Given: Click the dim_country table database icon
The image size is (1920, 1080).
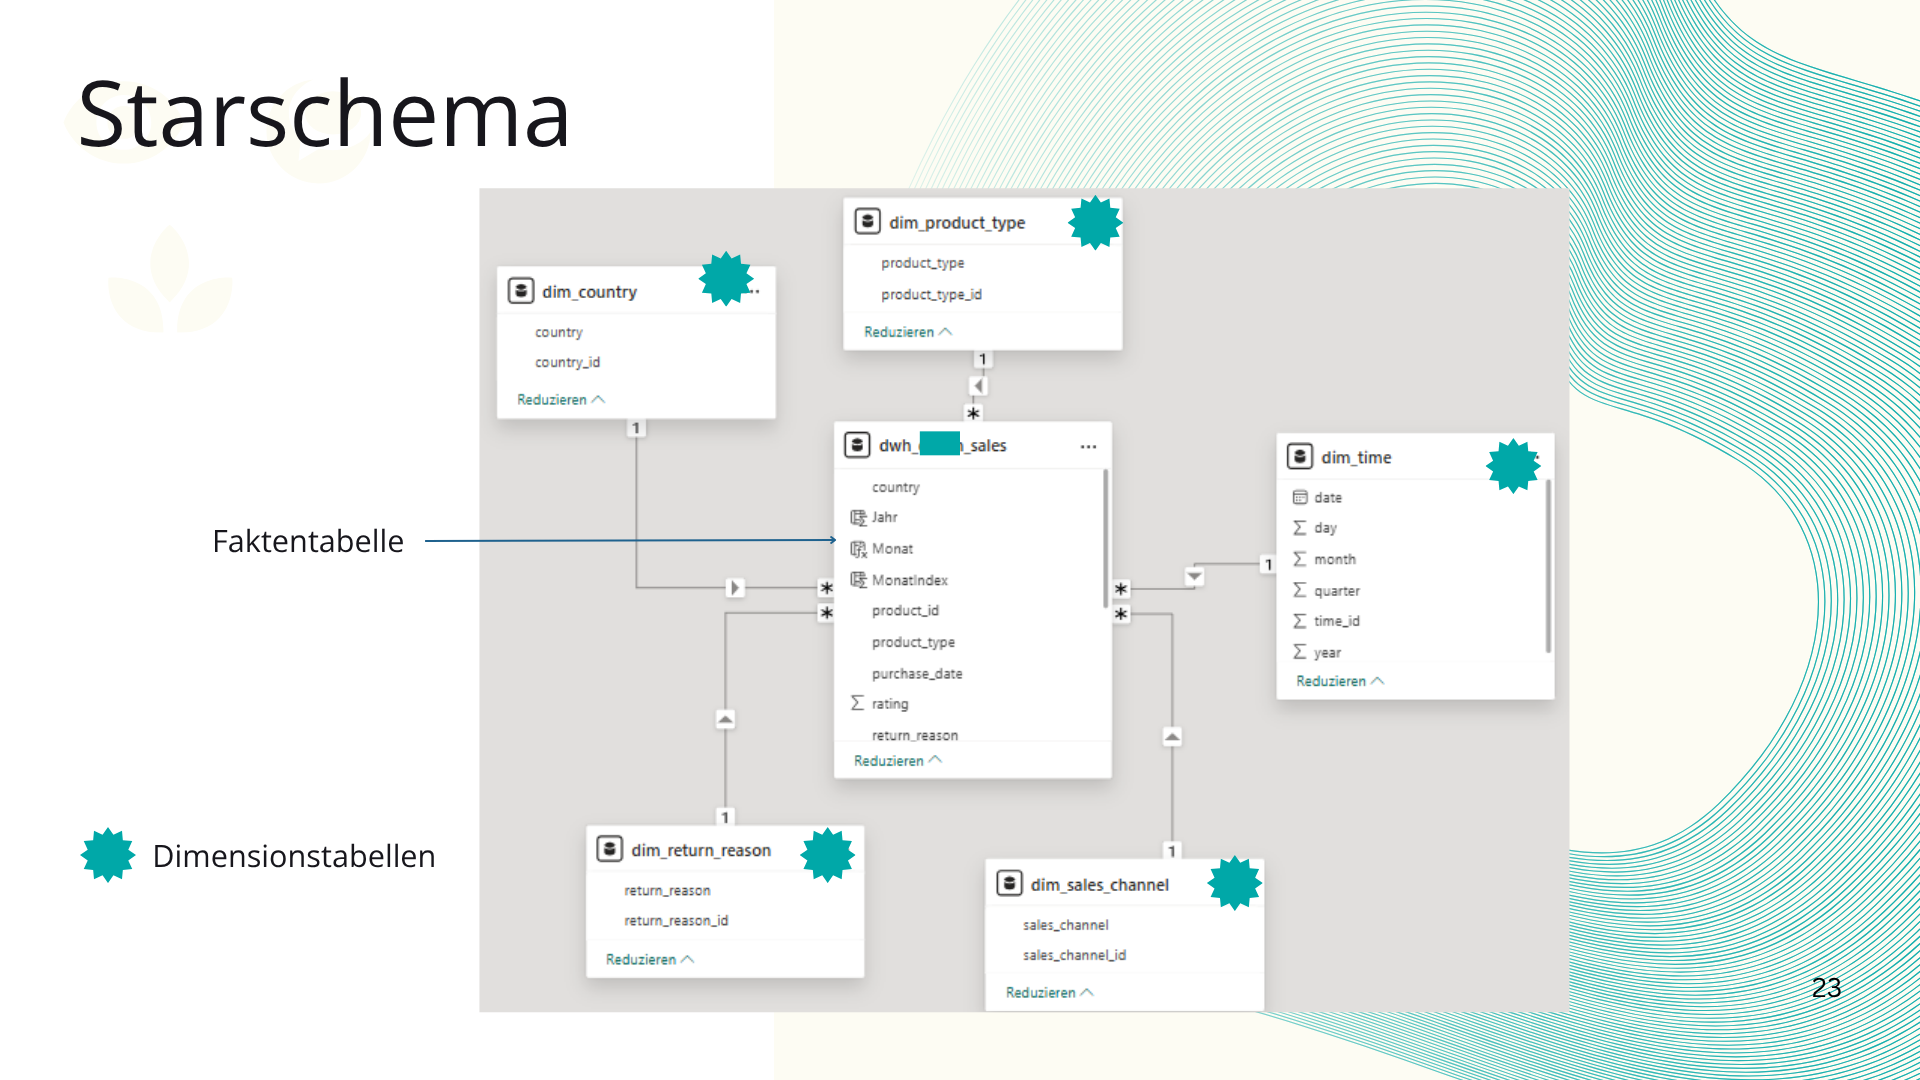Looking at the screenshot, I should [x=520, y=291].
